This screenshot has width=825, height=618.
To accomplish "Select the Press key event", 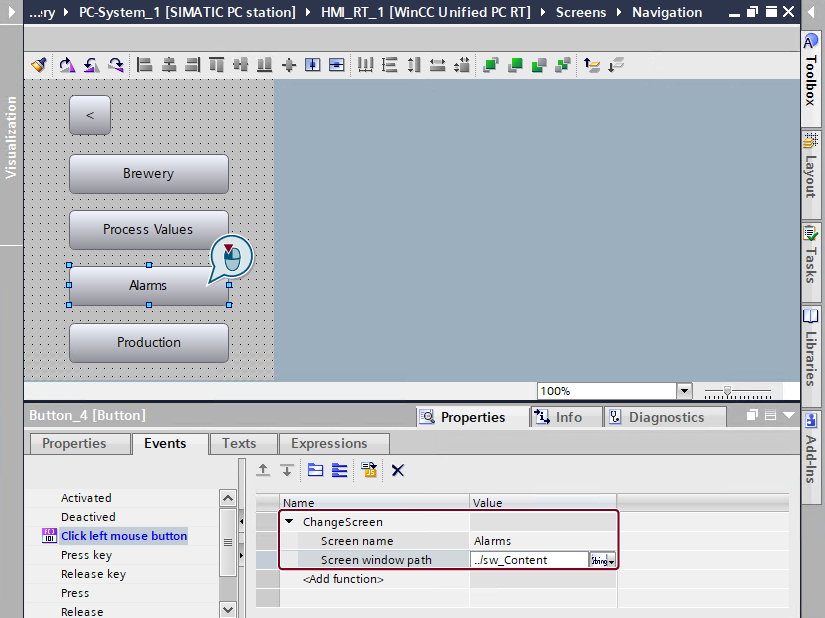I will [86, 555].
